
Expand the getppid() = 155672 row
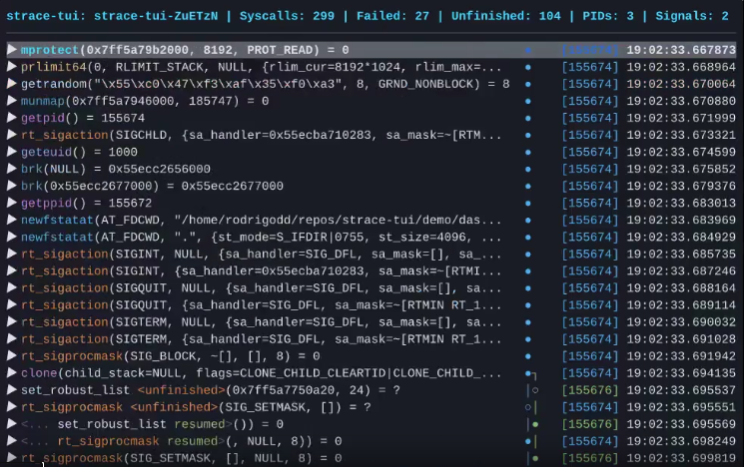pos(12,203)
